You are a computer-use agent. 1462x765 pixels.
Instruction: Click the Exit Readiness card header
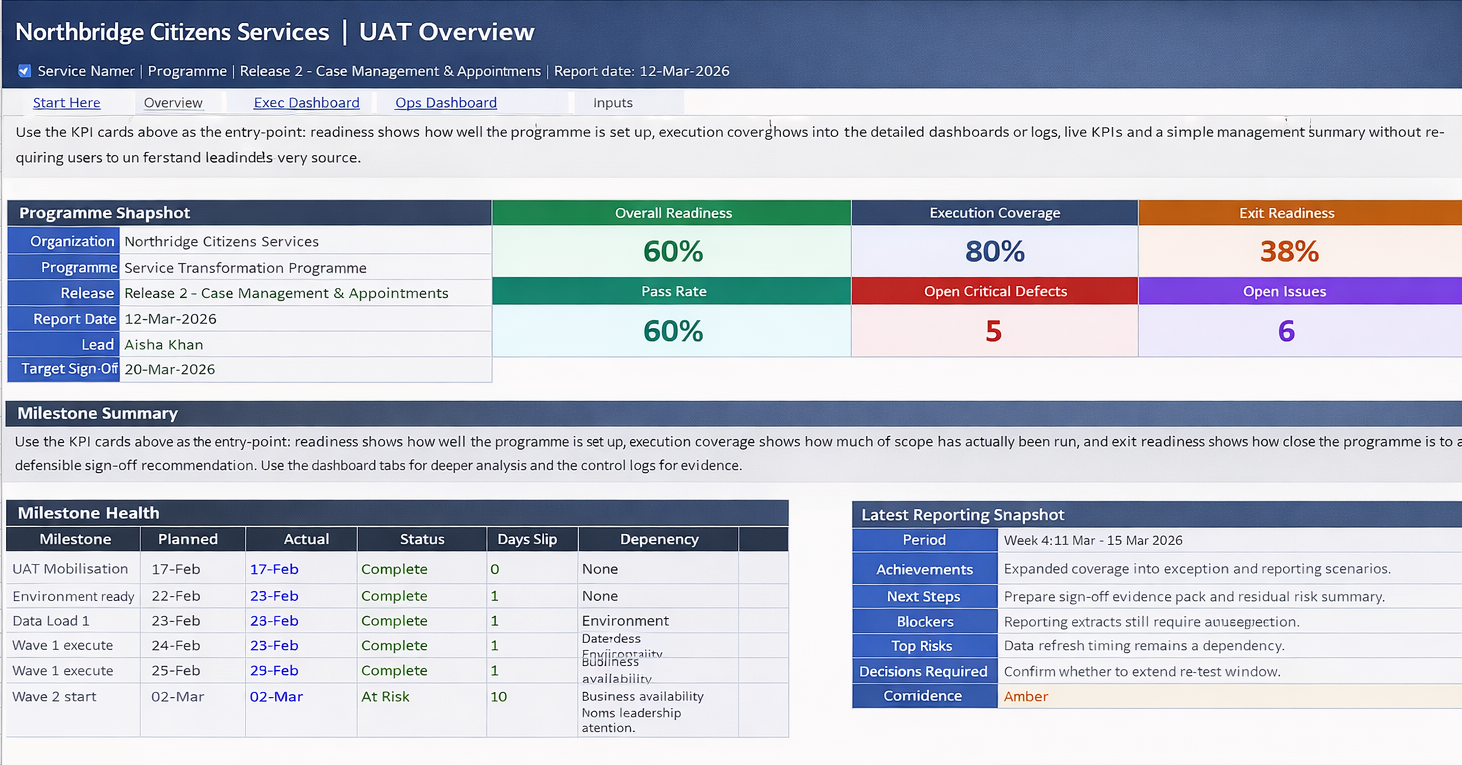[x=1300, y=213]
